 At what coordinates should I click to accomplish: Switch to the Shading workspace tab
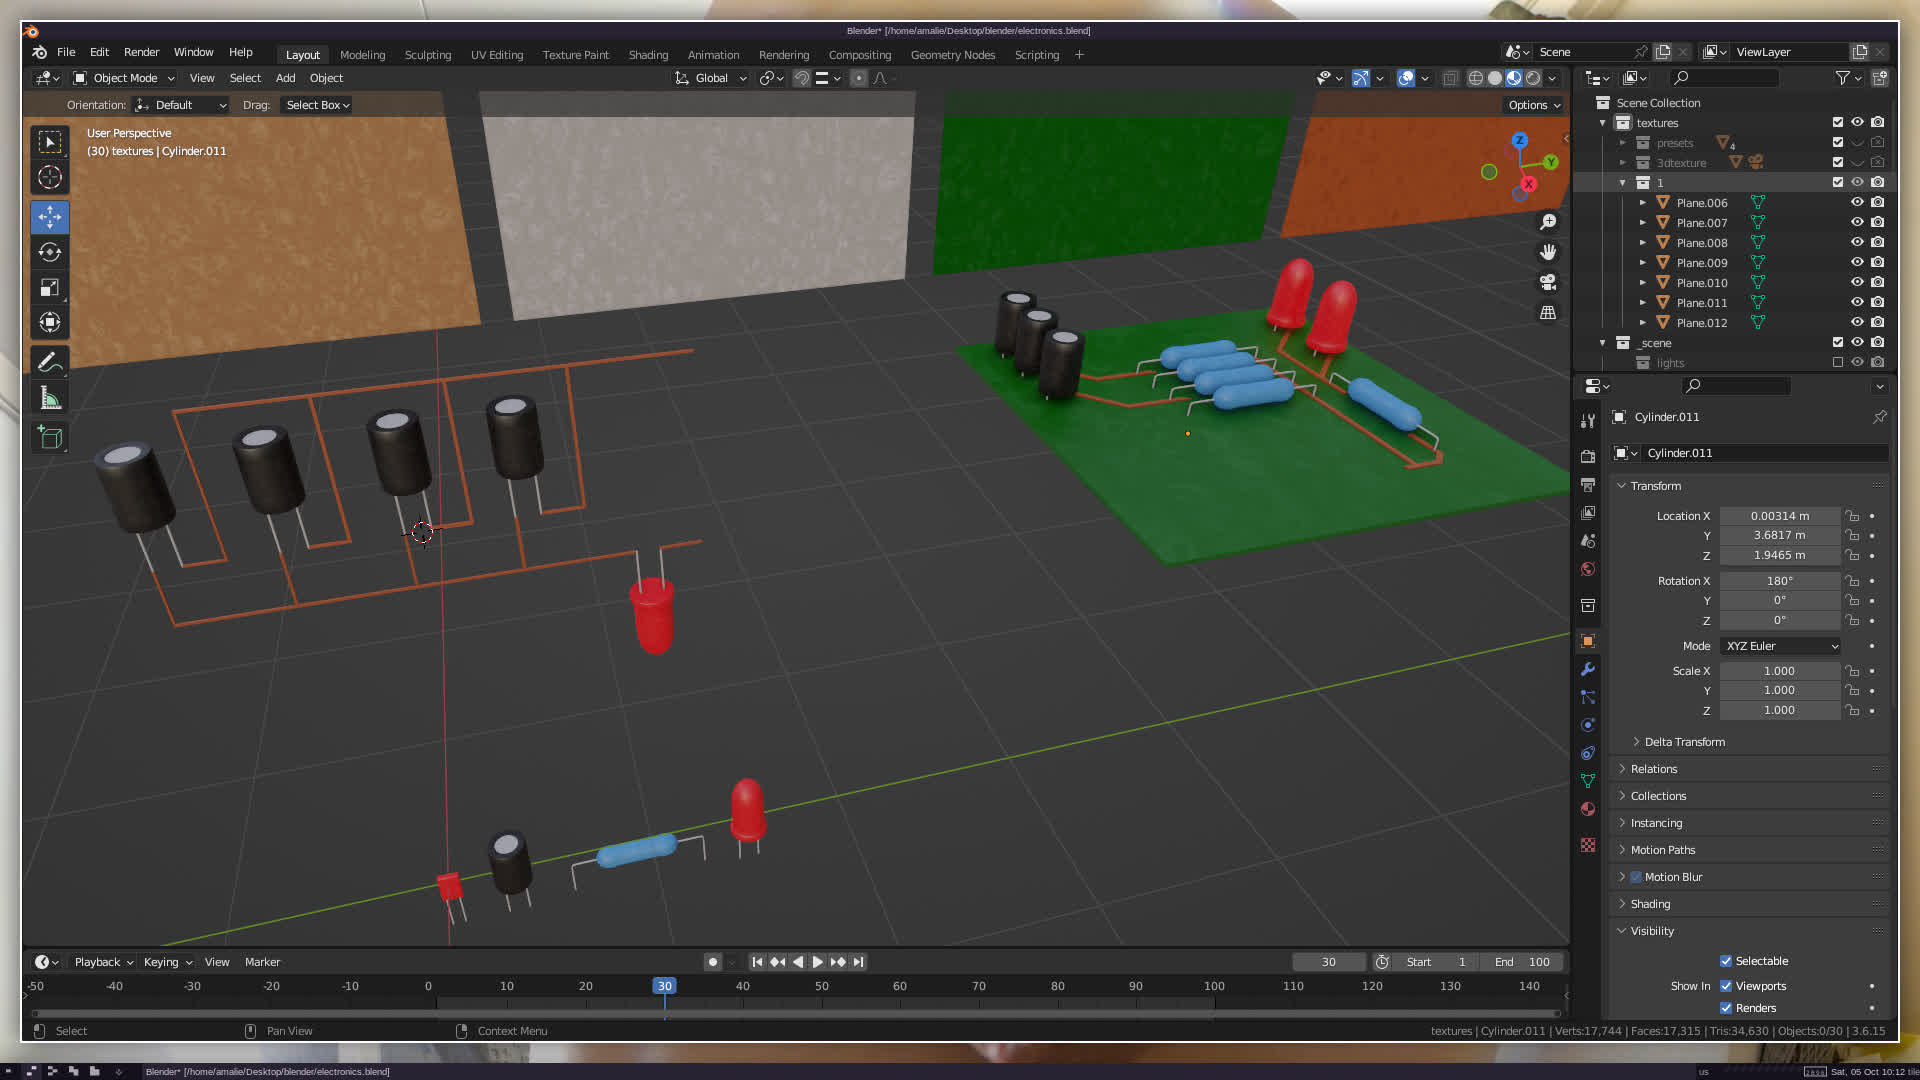(648, 55)
